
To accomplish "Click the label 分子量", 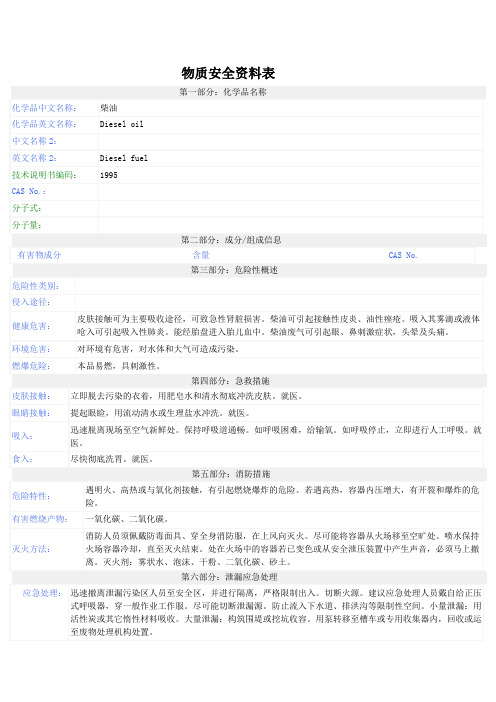I will 26,225.
